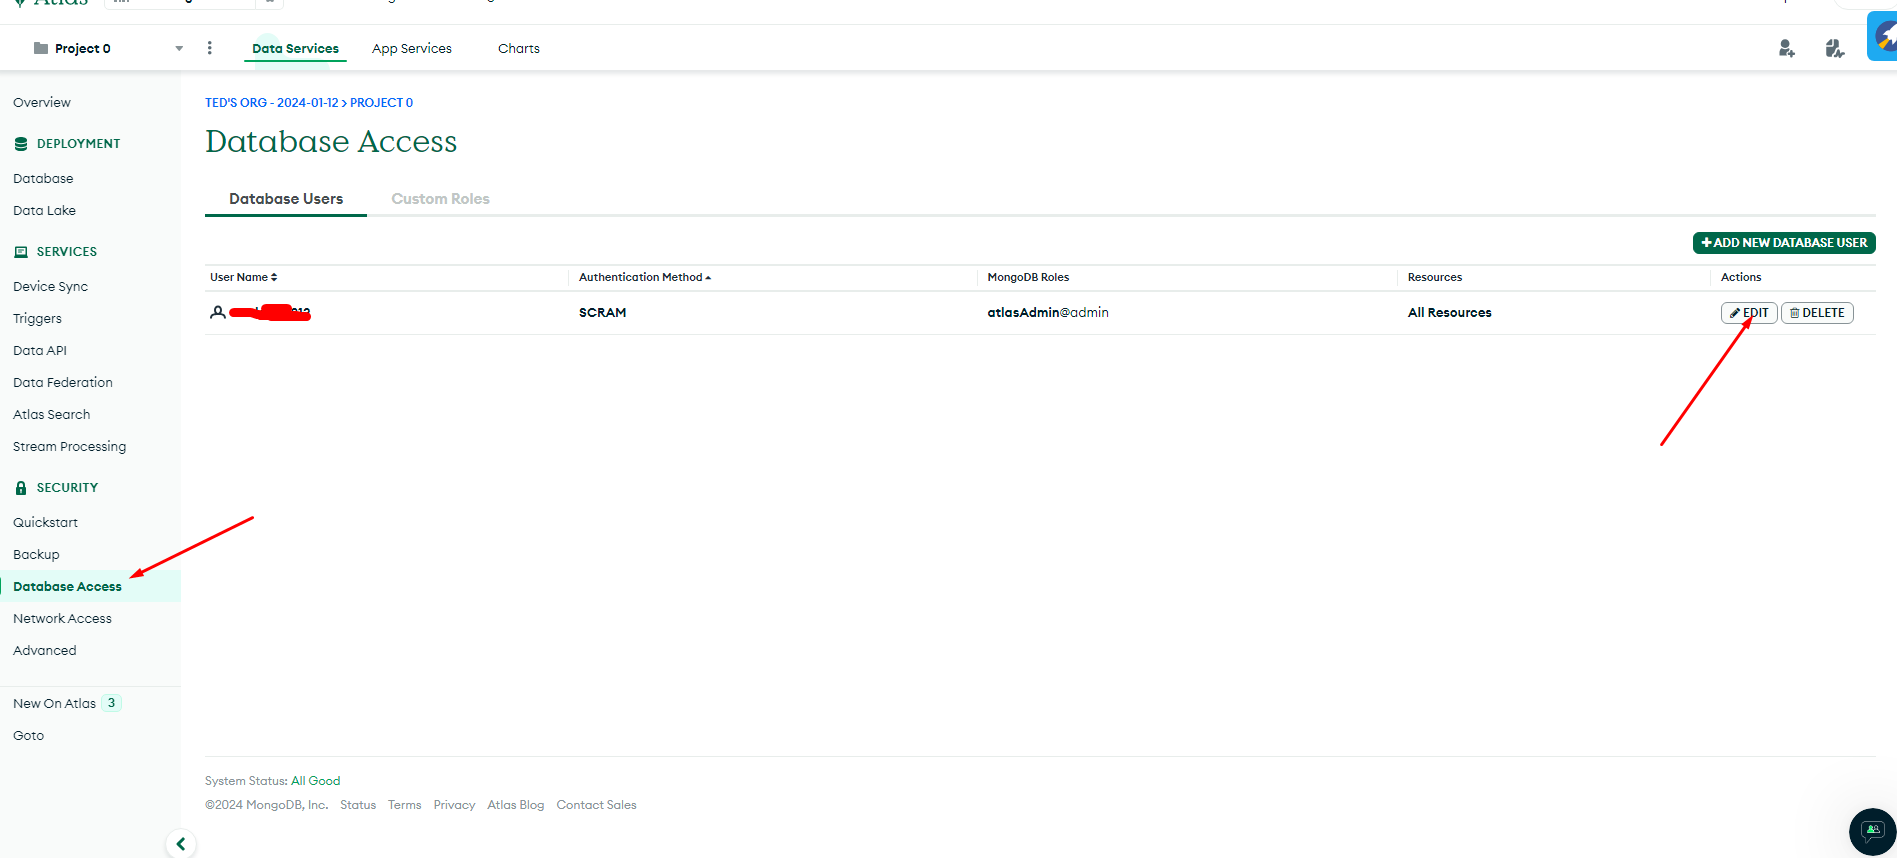Open Advanced under Security
The height and width of the screenshot is (858, 1897).
[x=44, y=650]
